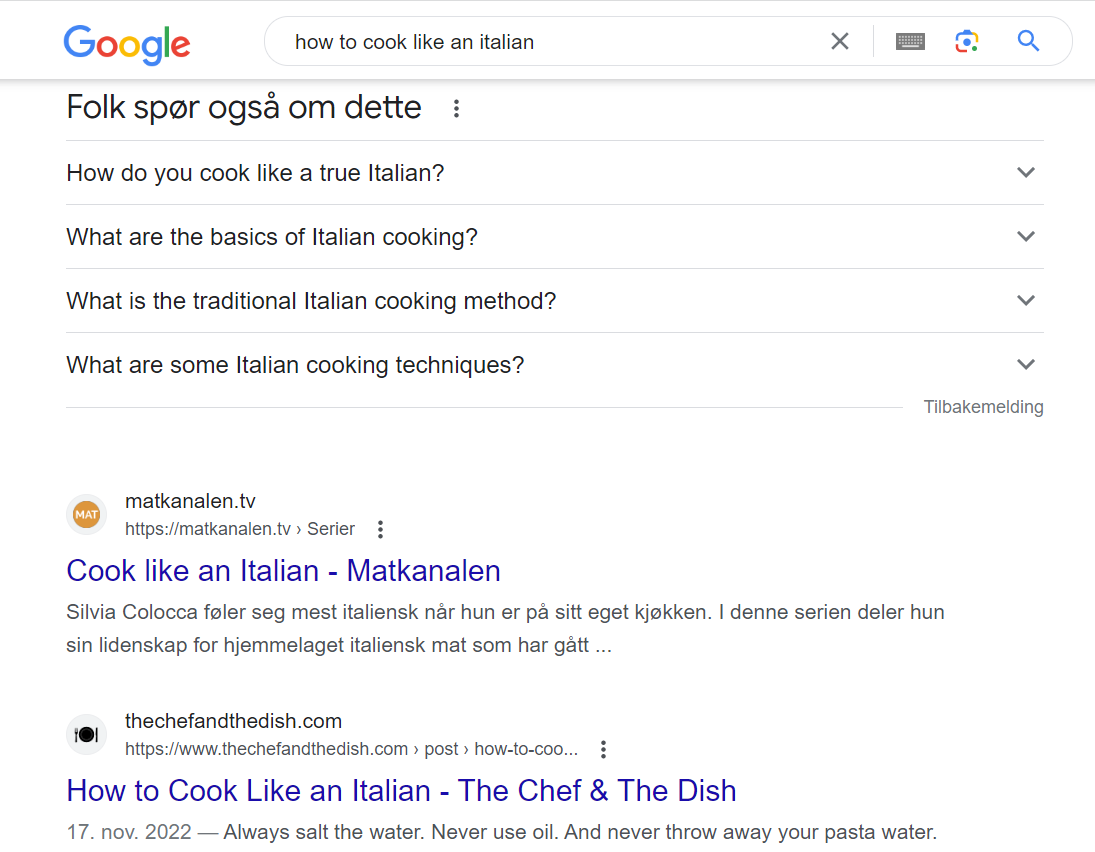This screenshot has height=852, width=1095.
Task: Click the Google logo
Action: tap(126, 44)
